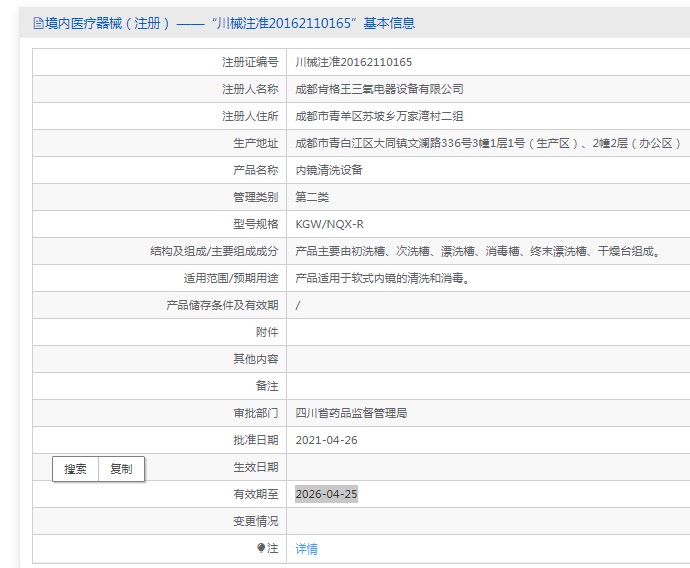Click the 产品储存条件及有效期 label
Viewport: 690px width, 568px height.
click(x=222, y=305)
